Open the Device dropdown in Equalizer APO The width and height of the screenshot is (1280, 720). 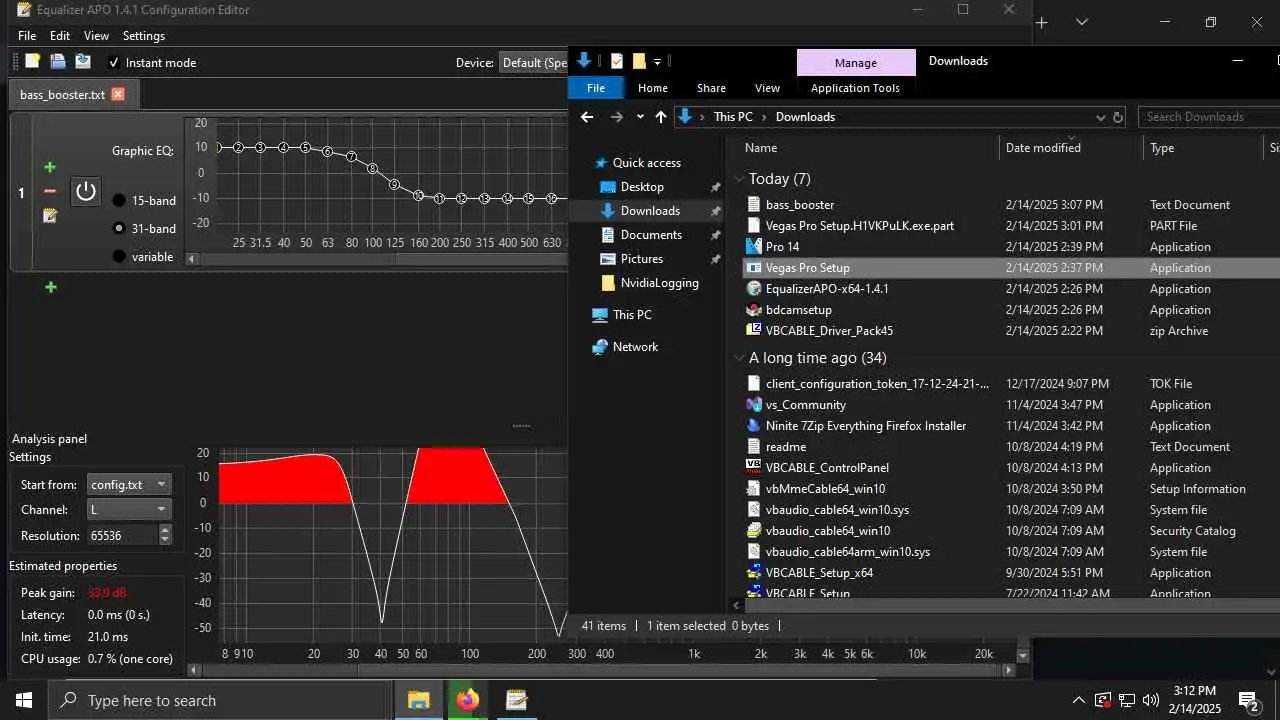click(534, 62)
